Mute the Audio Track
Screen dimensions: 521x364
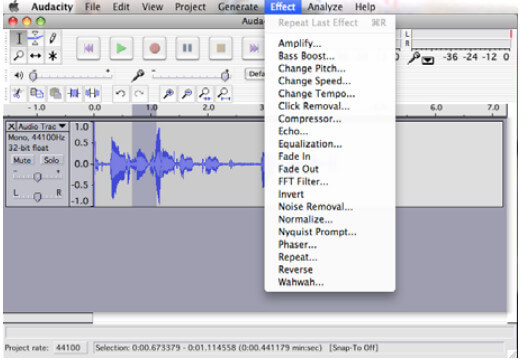point(22,160)
